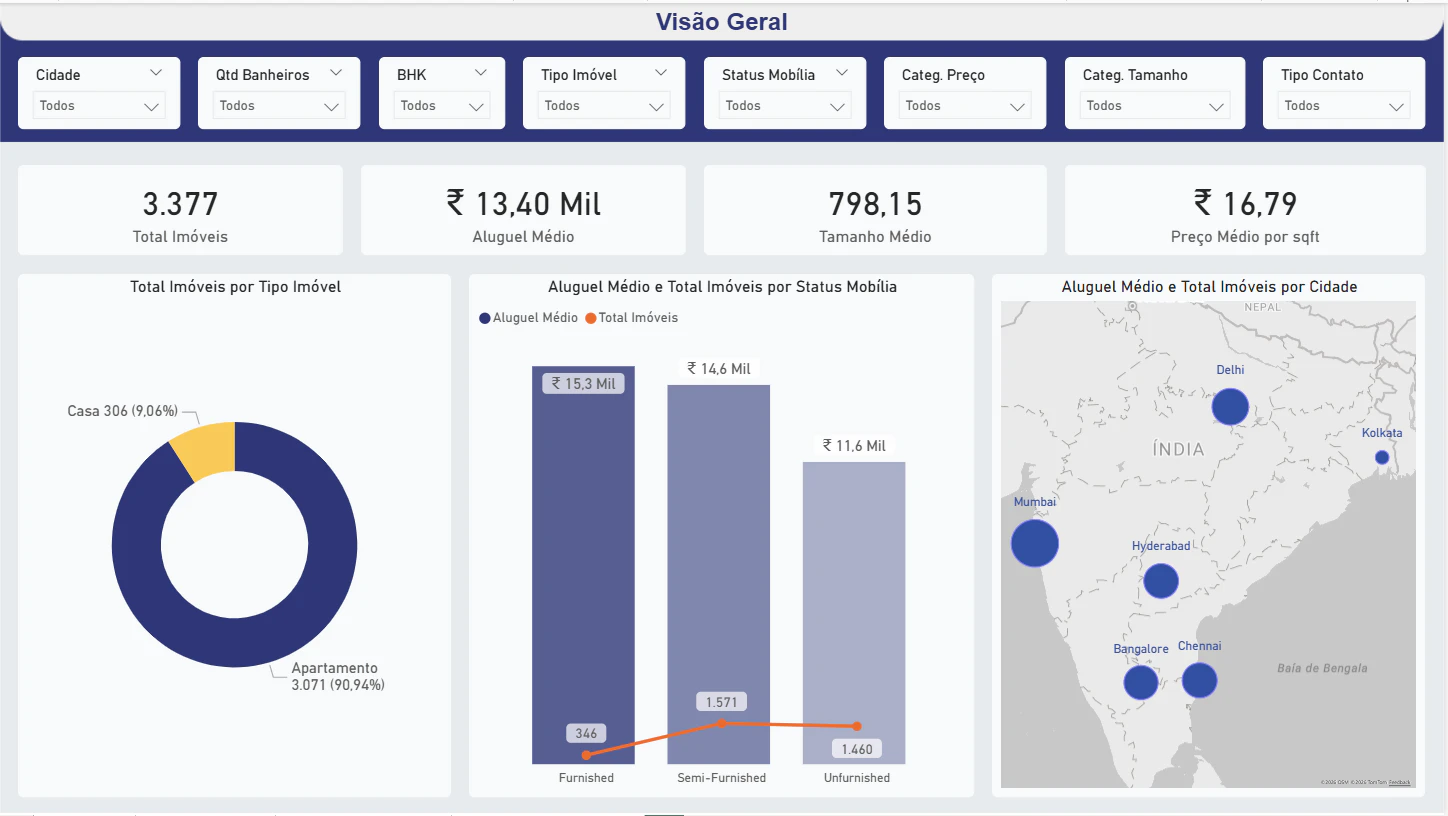Click the 'Casa 306 (9,06%)' data label
The image size is (1448, 816).
pos(122,411)
